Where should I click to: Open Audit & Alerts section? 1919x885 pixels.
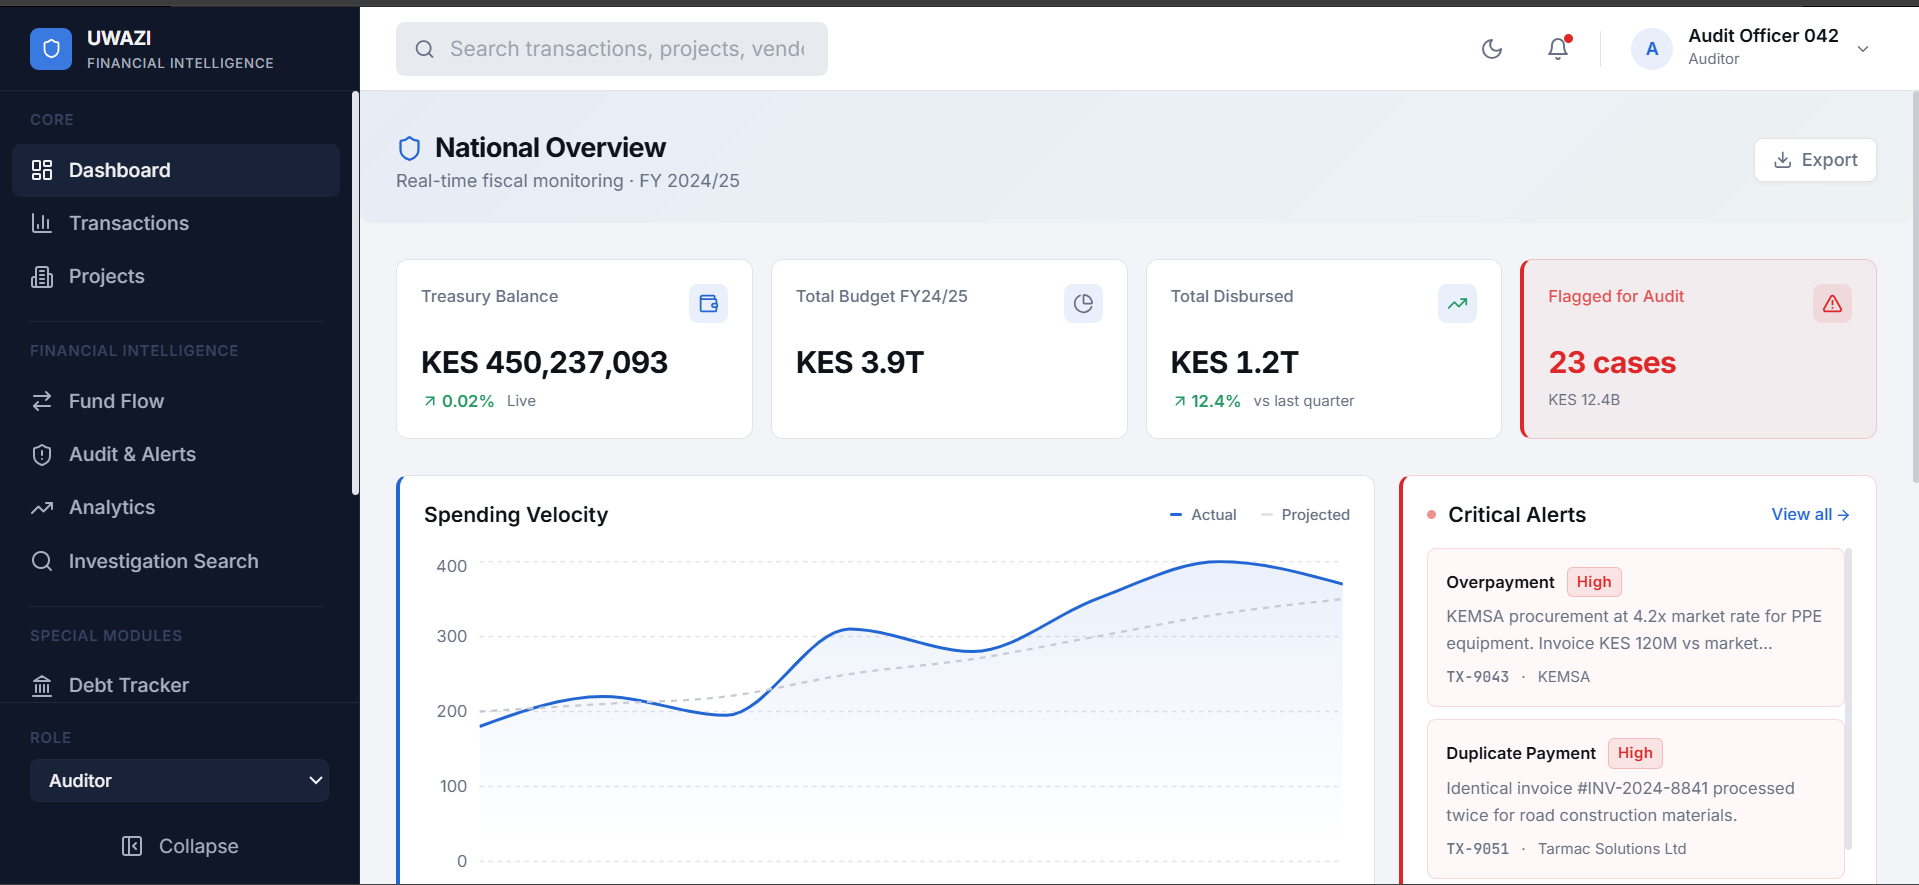tap(176, 454)
